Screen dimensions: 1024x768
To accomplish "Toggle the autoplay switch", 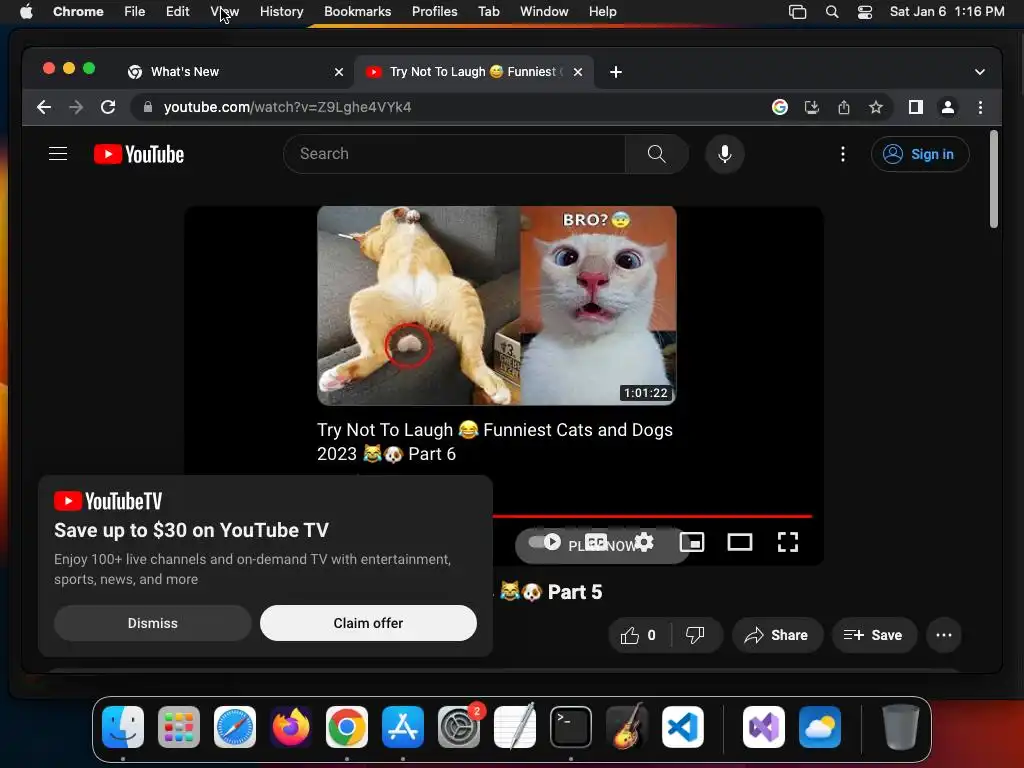I will (545, 542).
